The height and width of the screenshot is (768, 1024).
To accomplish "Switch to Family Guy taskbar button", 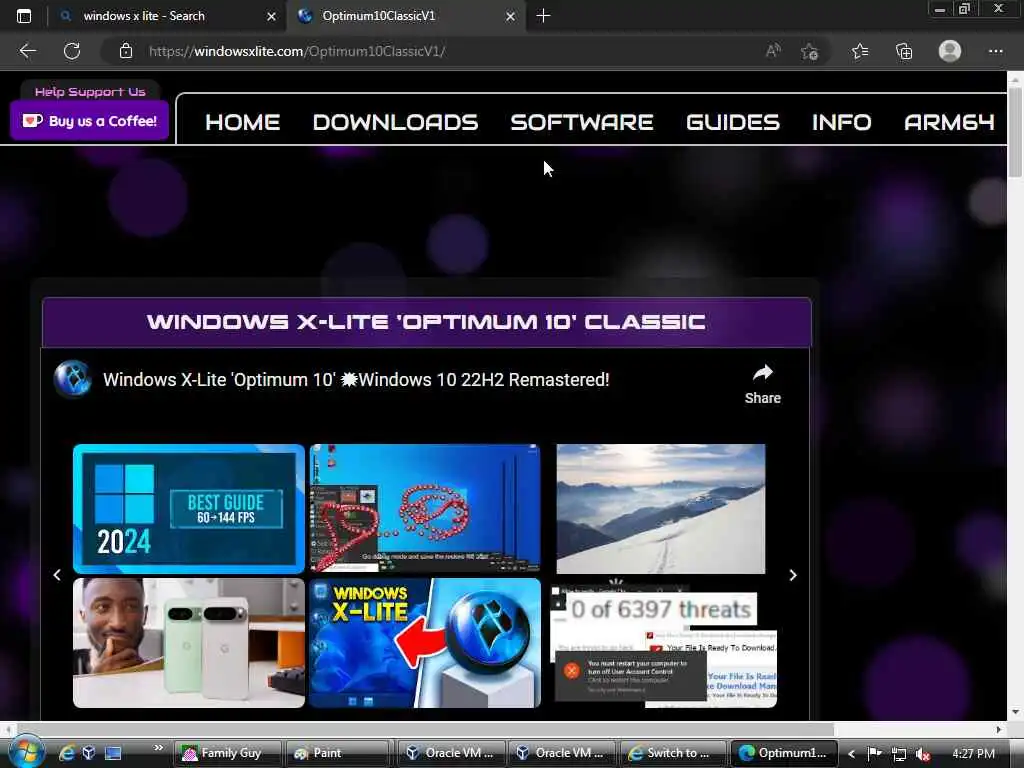I will (x=228, y=753).
